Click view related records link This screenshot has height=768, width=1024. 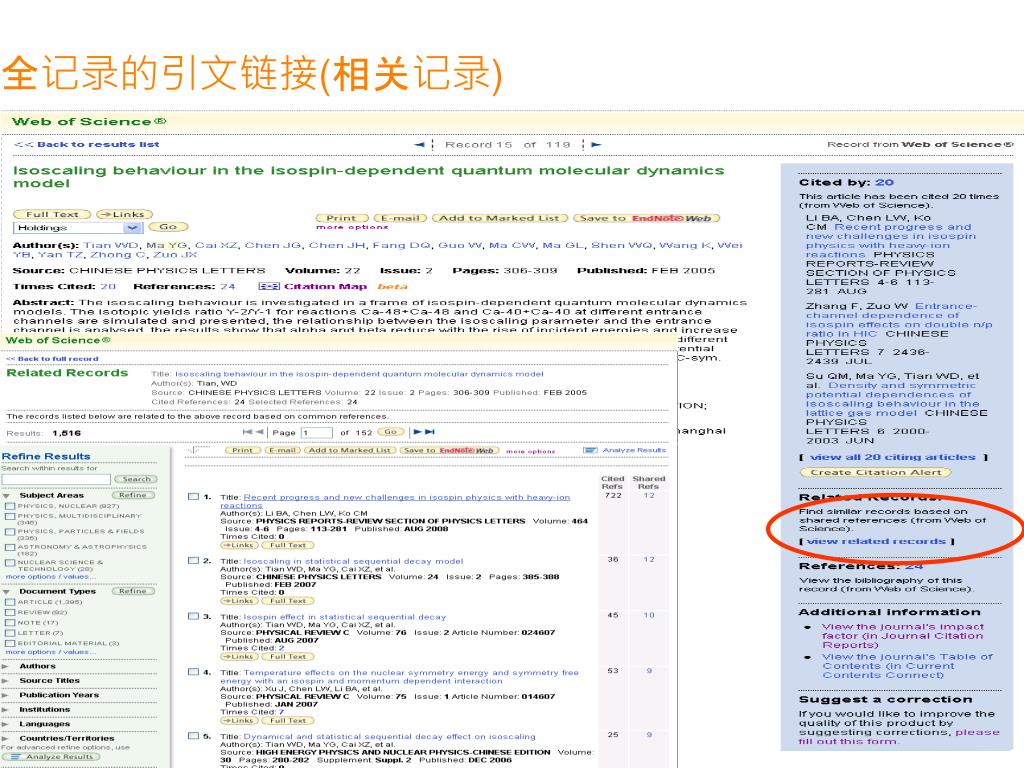pyautogui.click(x=876, y=541)
